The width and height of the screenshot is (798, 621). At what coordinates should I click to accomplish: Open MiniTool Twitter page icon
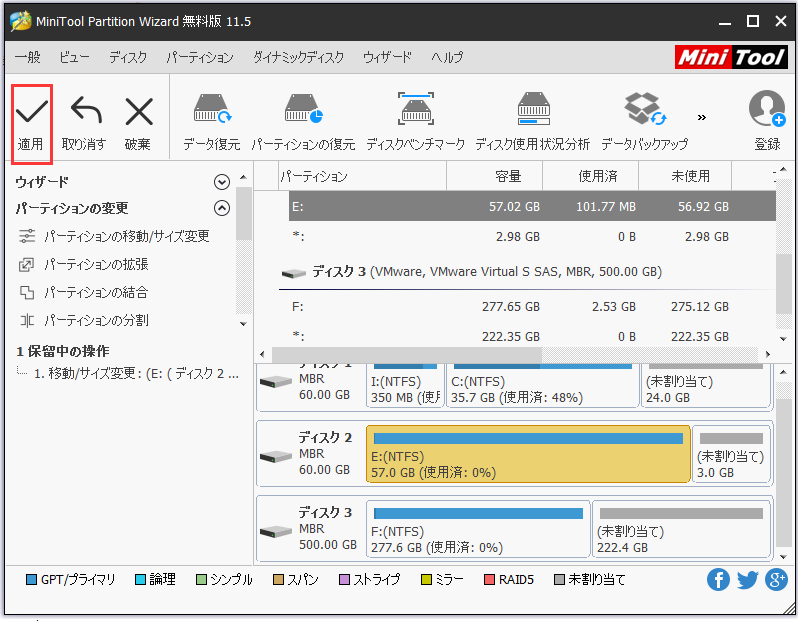747,579
